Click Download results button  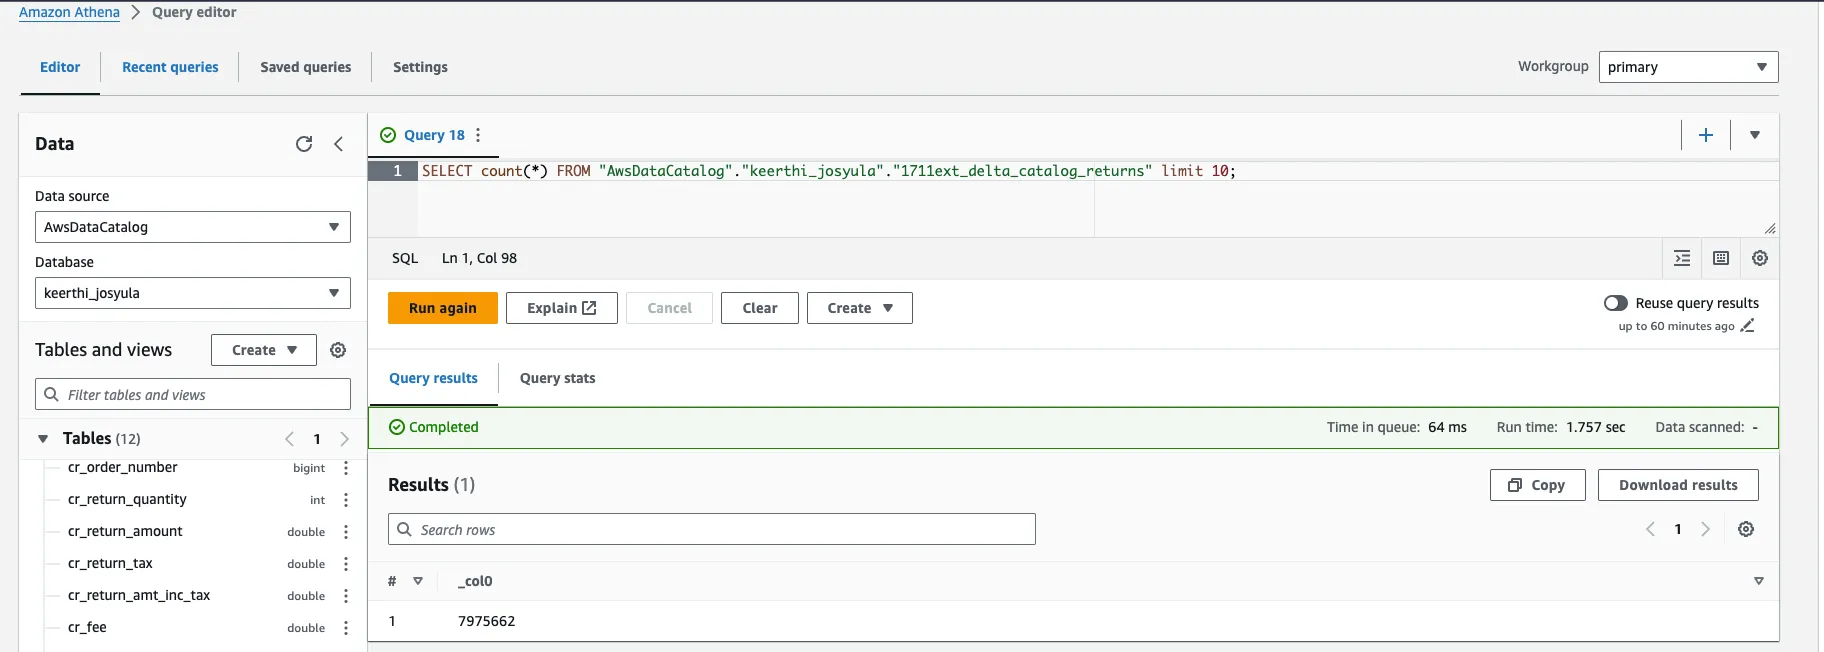coord(1677,485)
